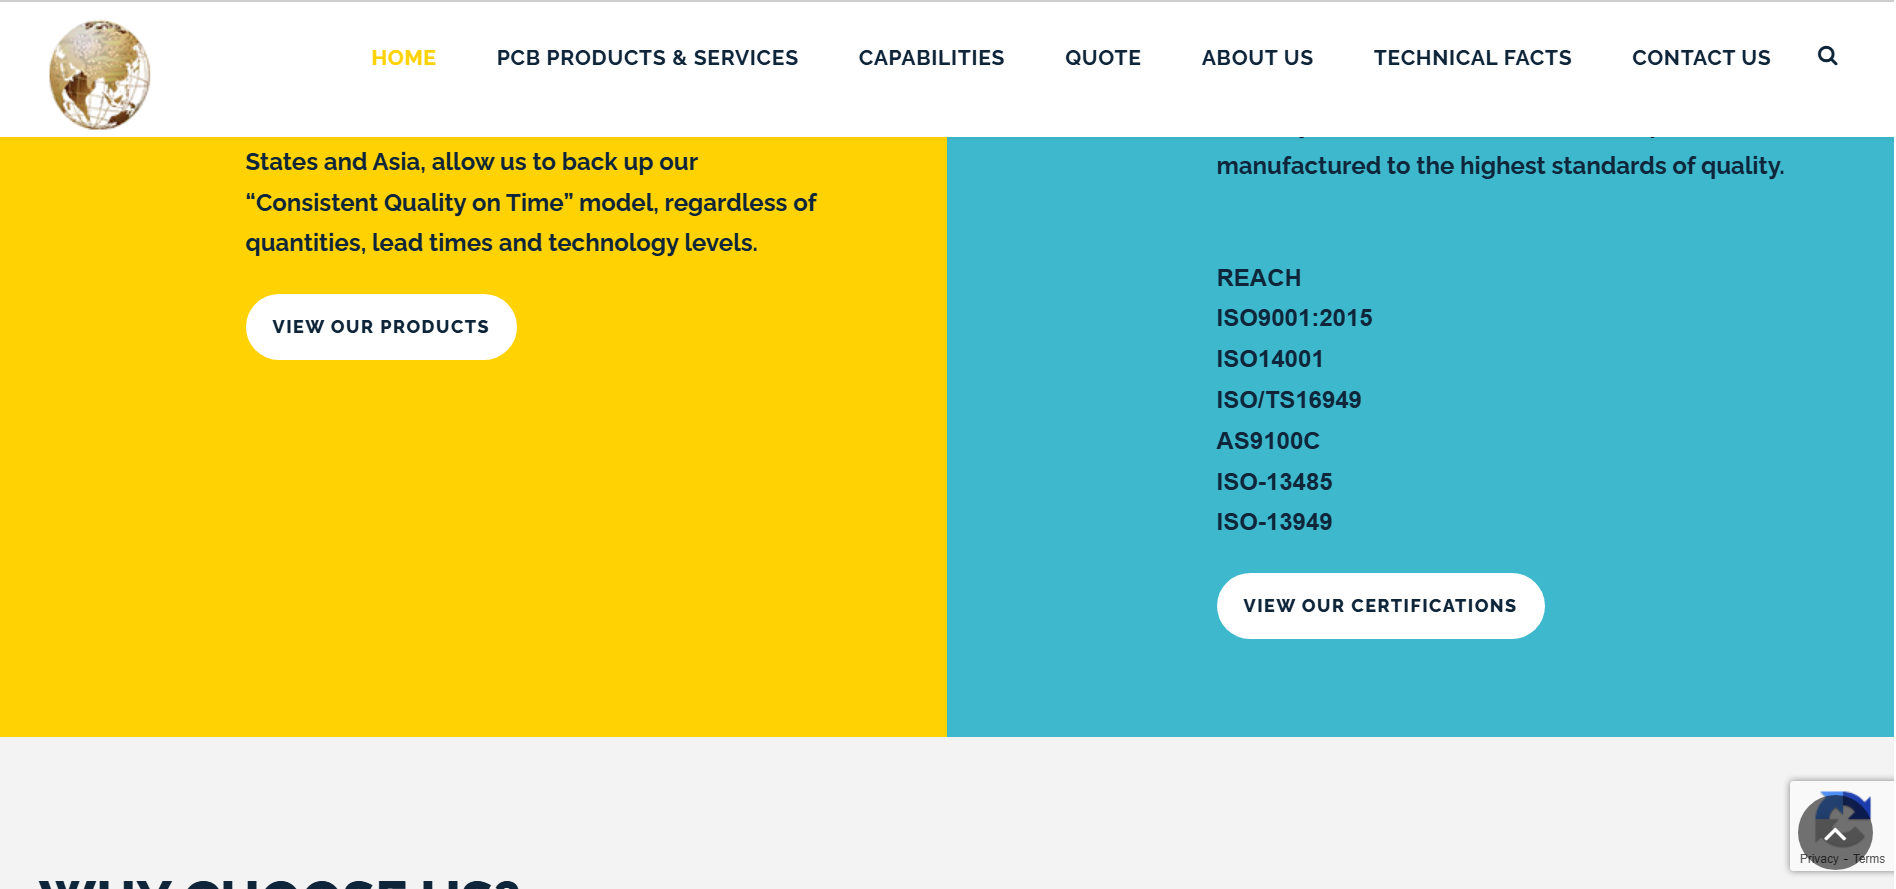Click the globe logo in the header
This screenshot has height=889, width=1896.
(x=100, y=75)
